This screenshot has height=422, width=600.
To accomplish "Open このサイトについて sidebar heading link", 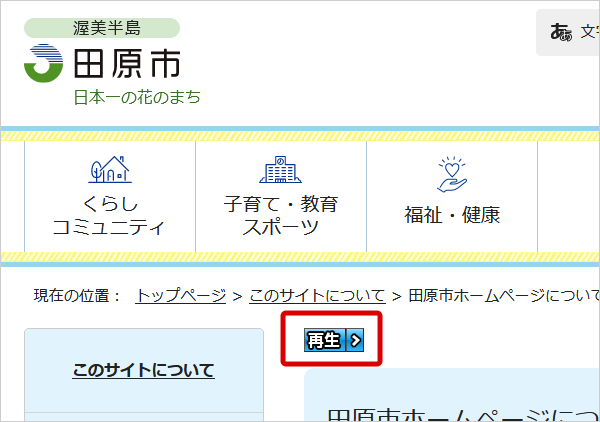I will 143,370.
